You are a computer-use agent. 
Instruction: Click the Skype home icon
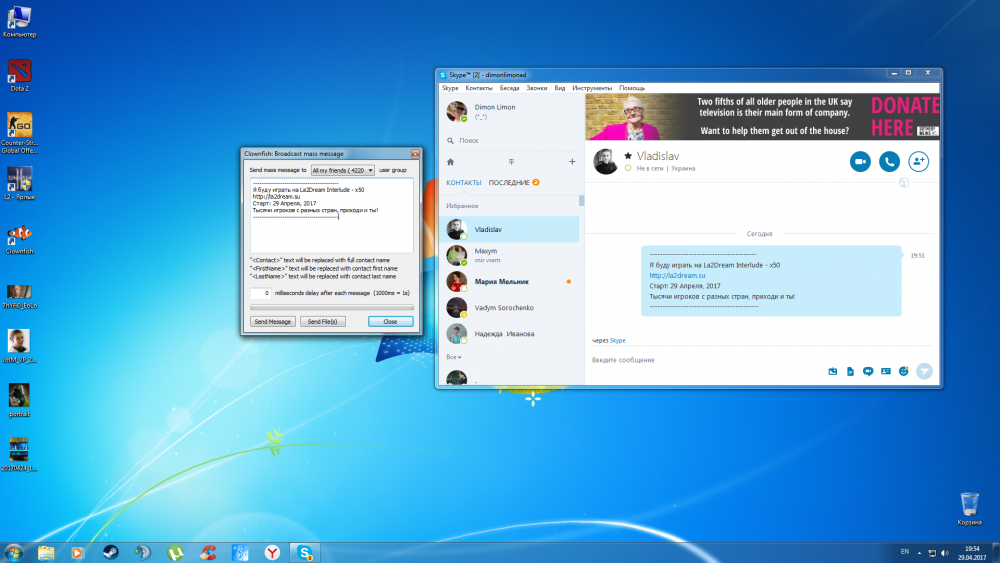point(450,161)
